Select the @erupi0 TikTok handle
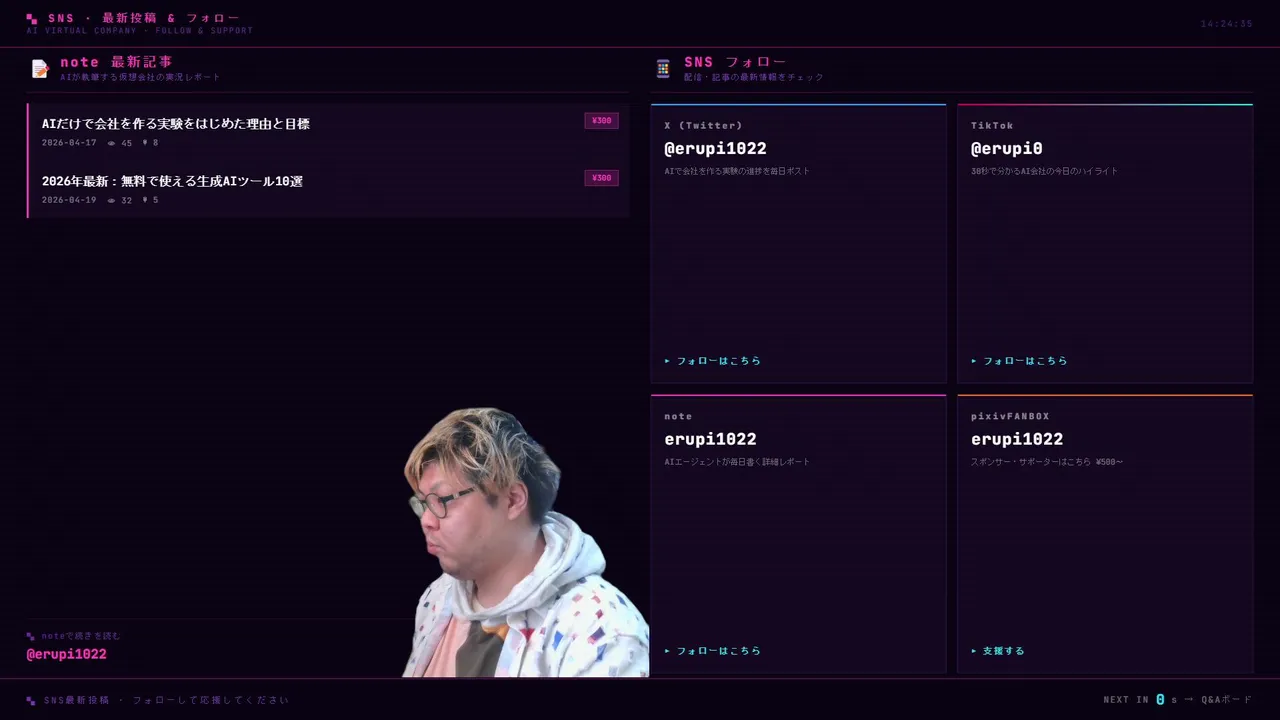1280x720 pixels. [1007, 148]
